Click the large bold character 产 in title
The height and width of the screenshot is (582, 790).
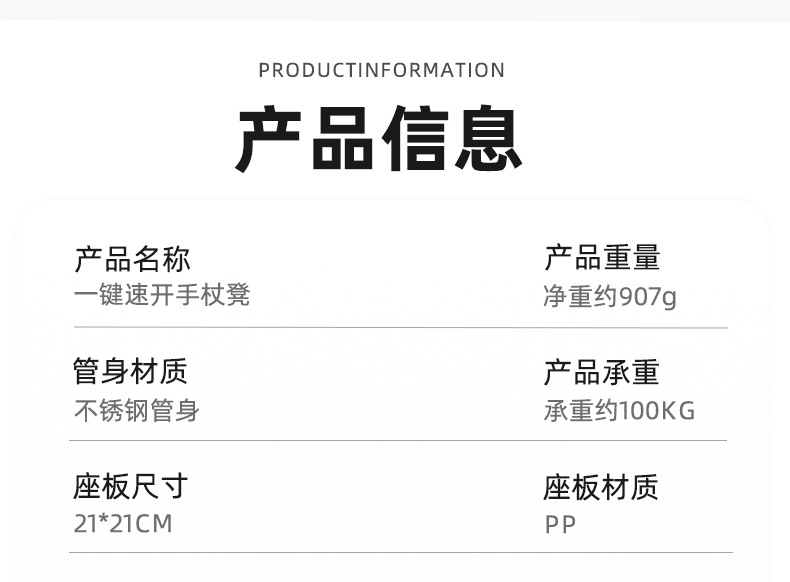point(271,139)
